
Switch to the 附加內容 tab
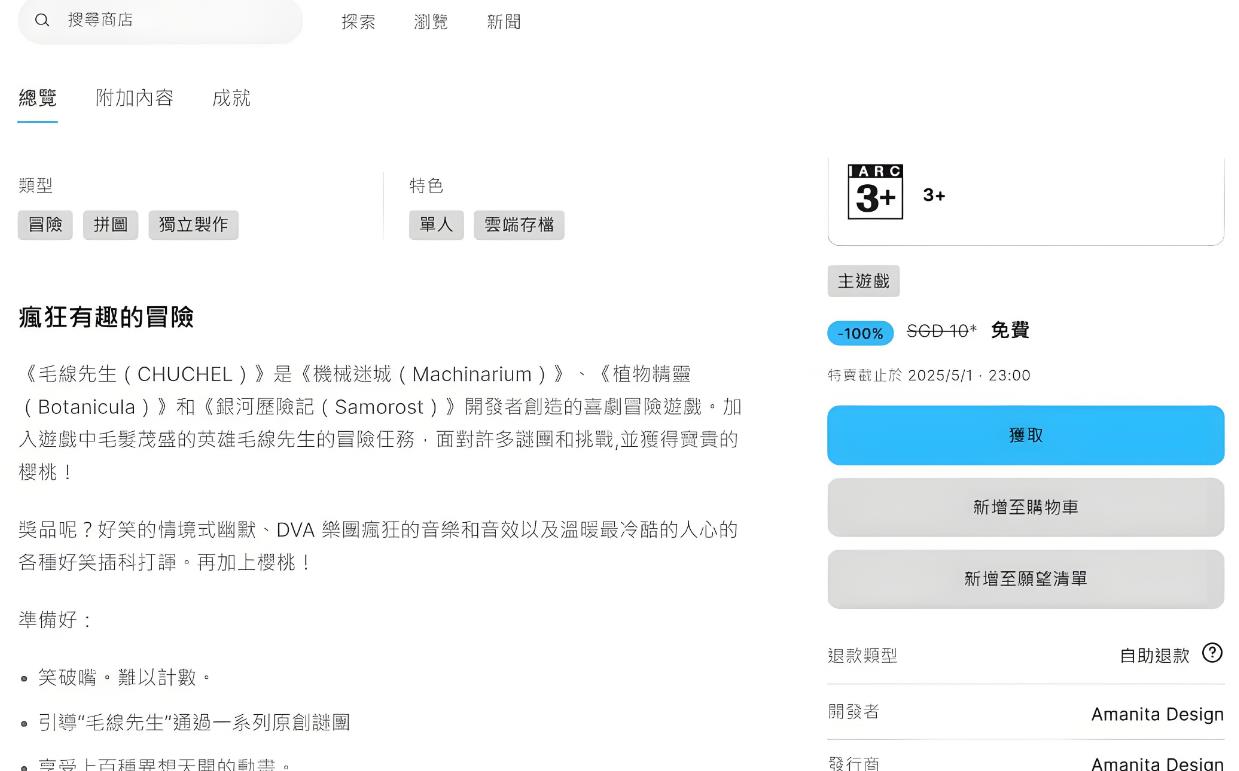[x=135, y=98]
